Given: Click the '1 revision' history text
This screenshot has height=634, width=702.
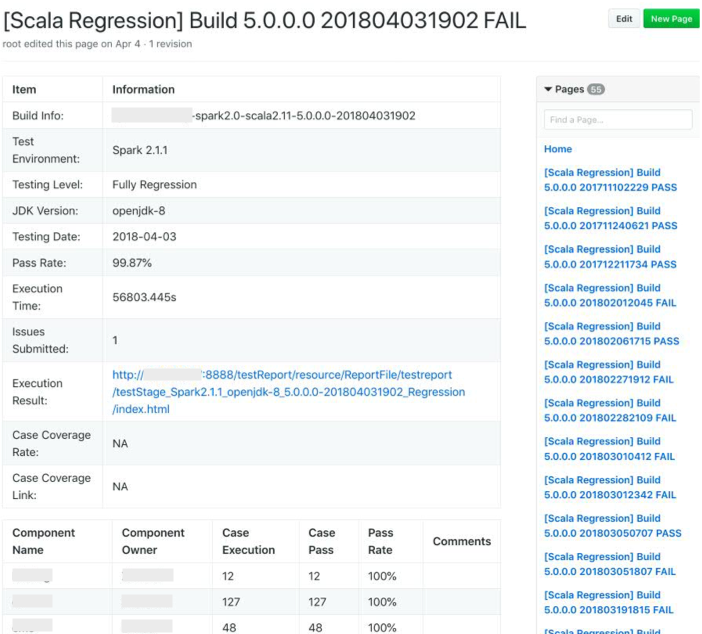Looking at the screenshot, I should (171, 44).
